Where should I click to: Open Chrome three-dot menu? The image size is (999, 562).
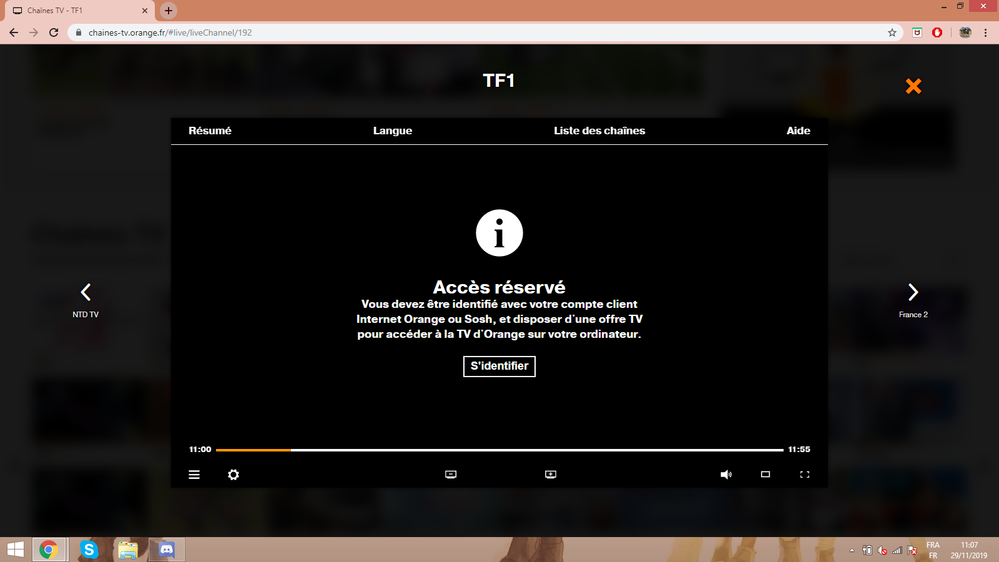point(986,32)
